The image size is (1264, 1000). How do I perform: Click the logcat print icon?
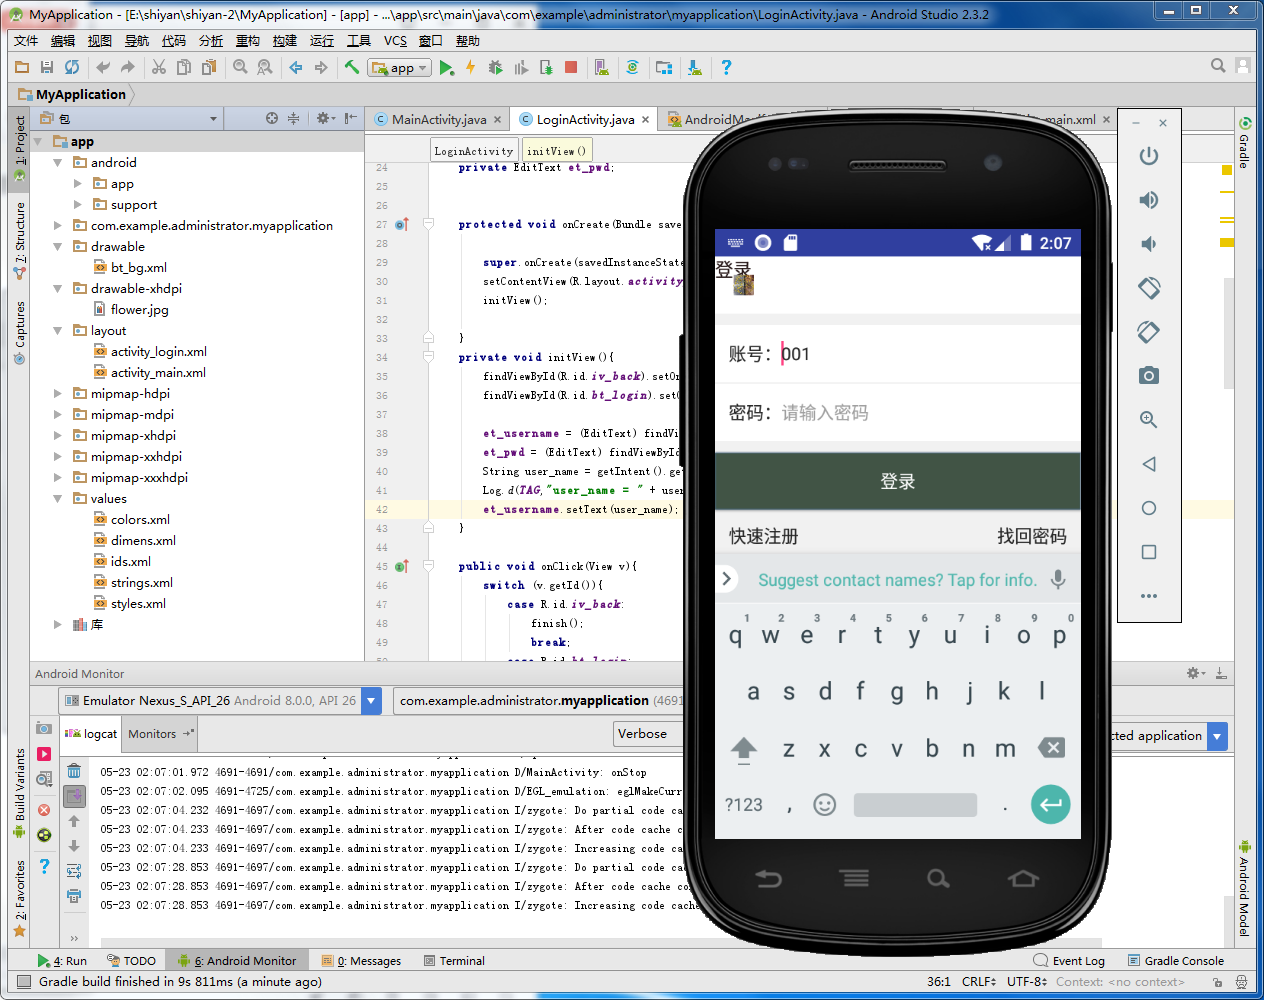[x=74, y=896]
